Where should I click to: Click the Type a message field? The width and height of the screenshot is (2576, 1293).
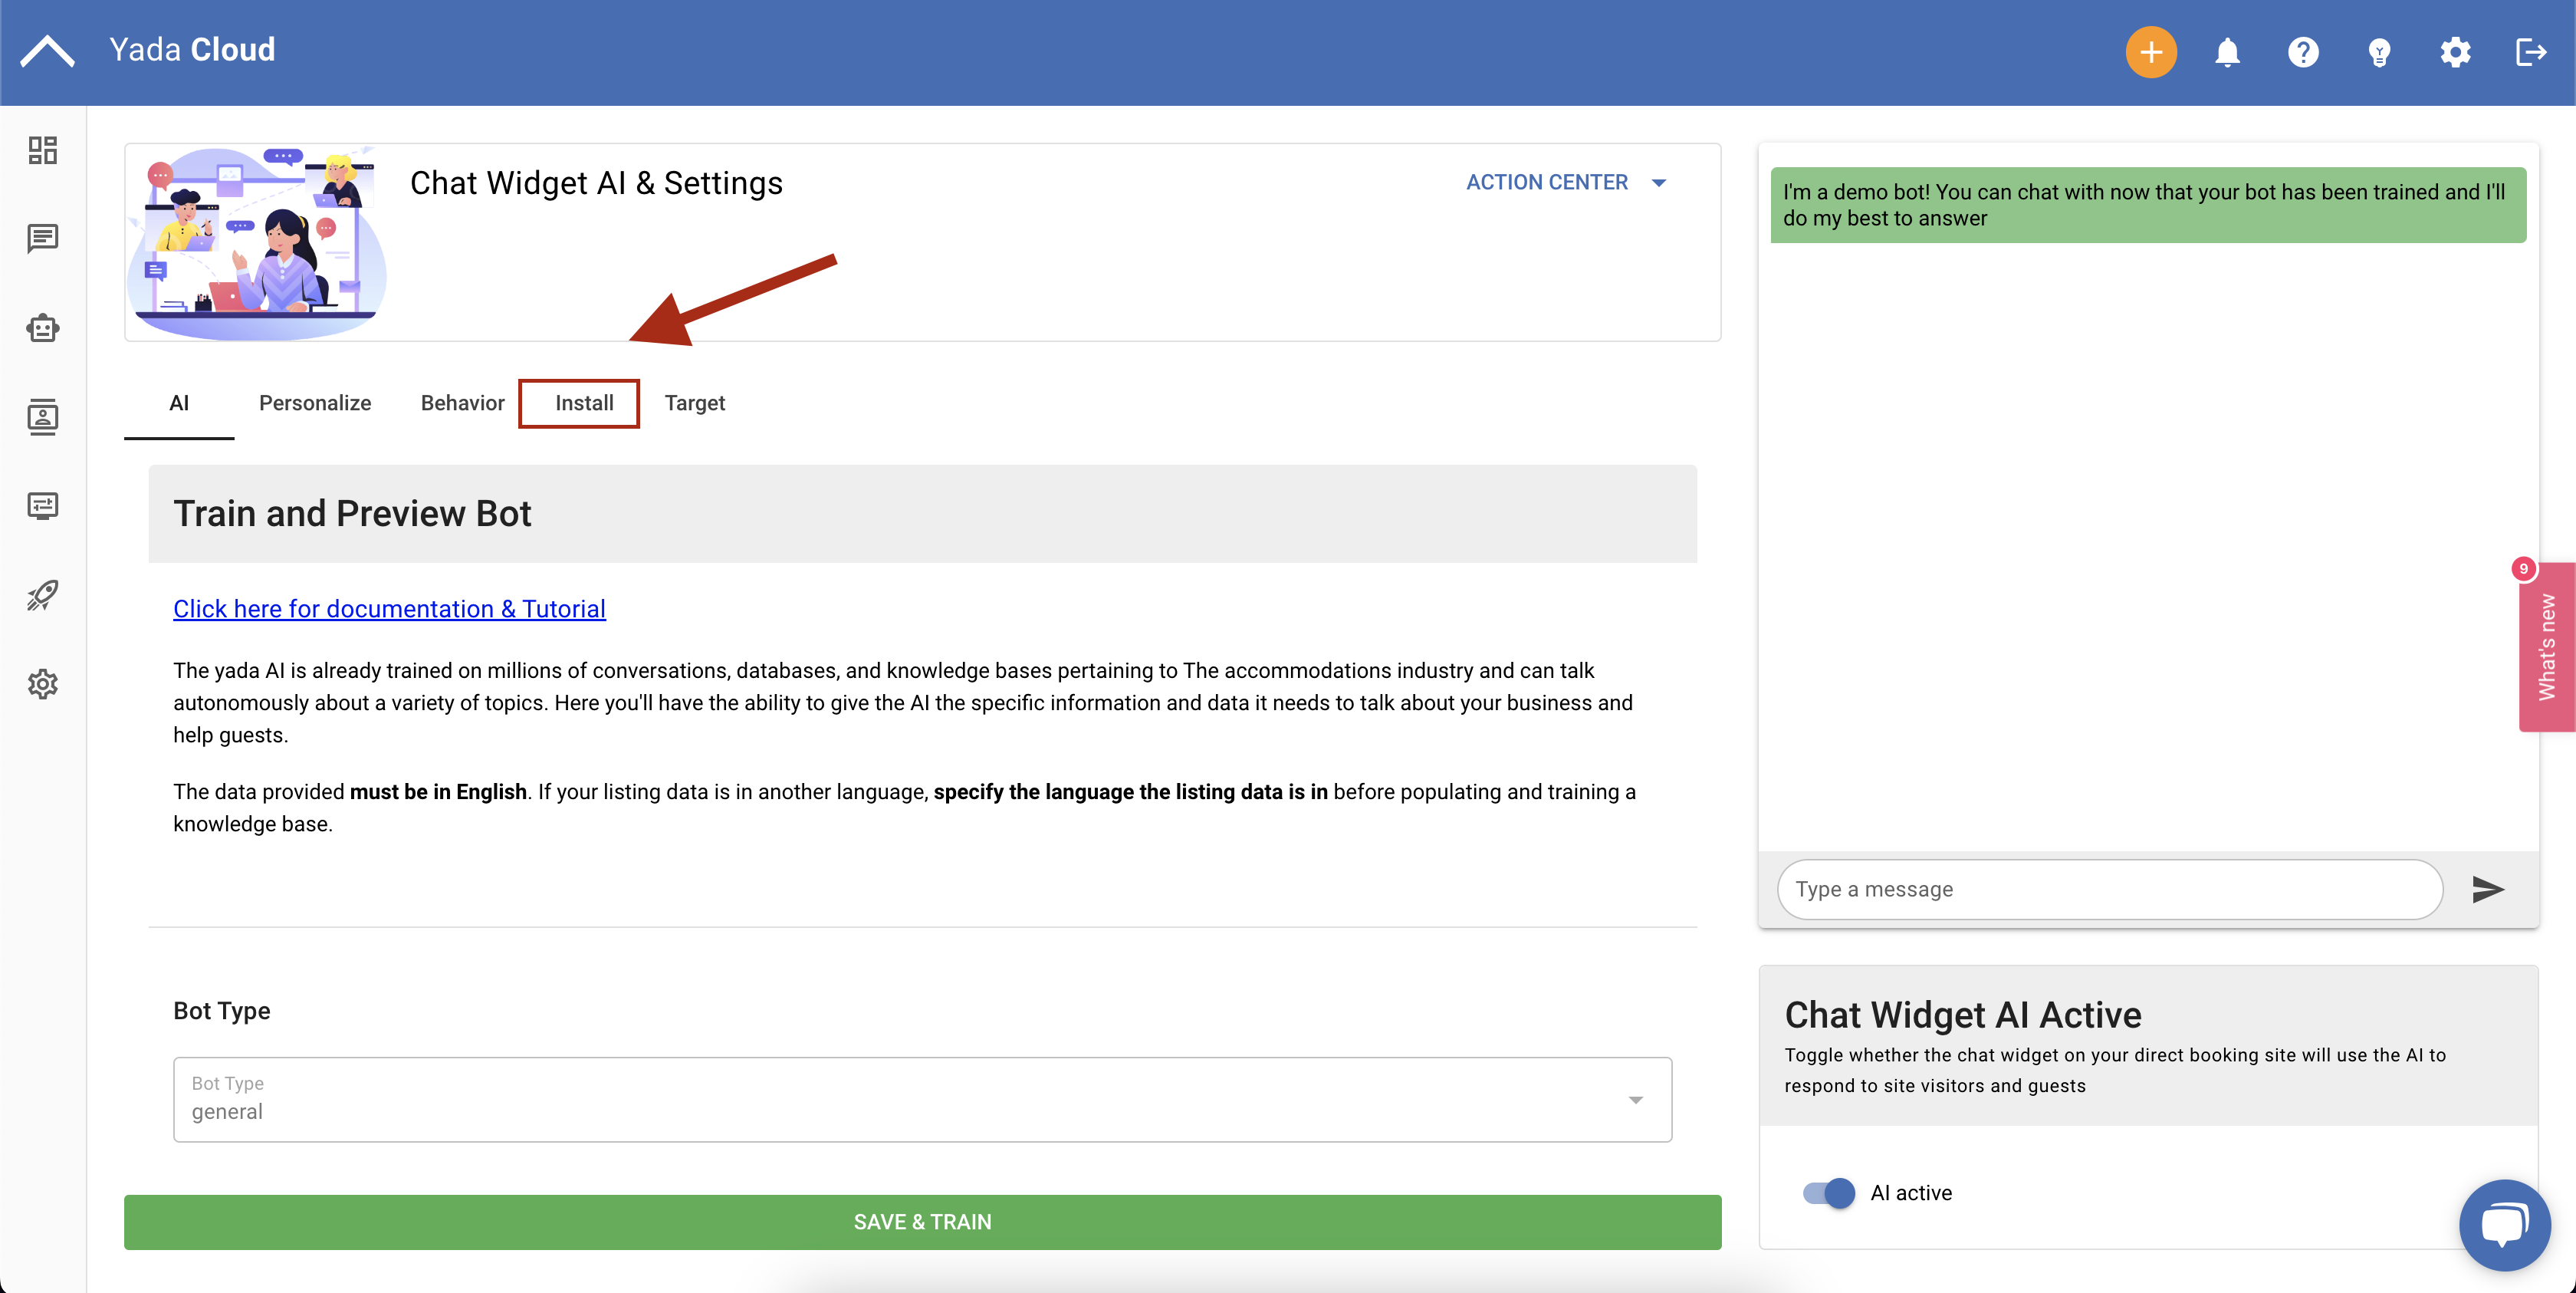tap(2108, 889)
